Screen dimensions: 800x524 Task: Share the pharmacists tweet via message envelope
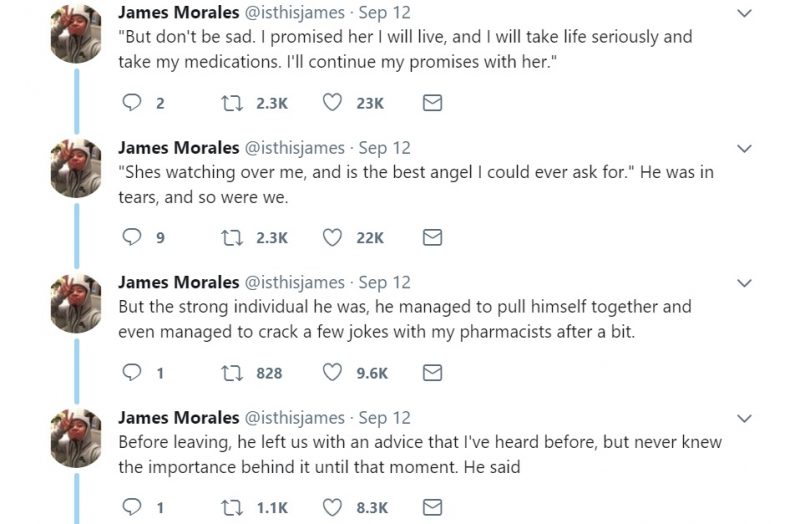[x=432, y=373]
